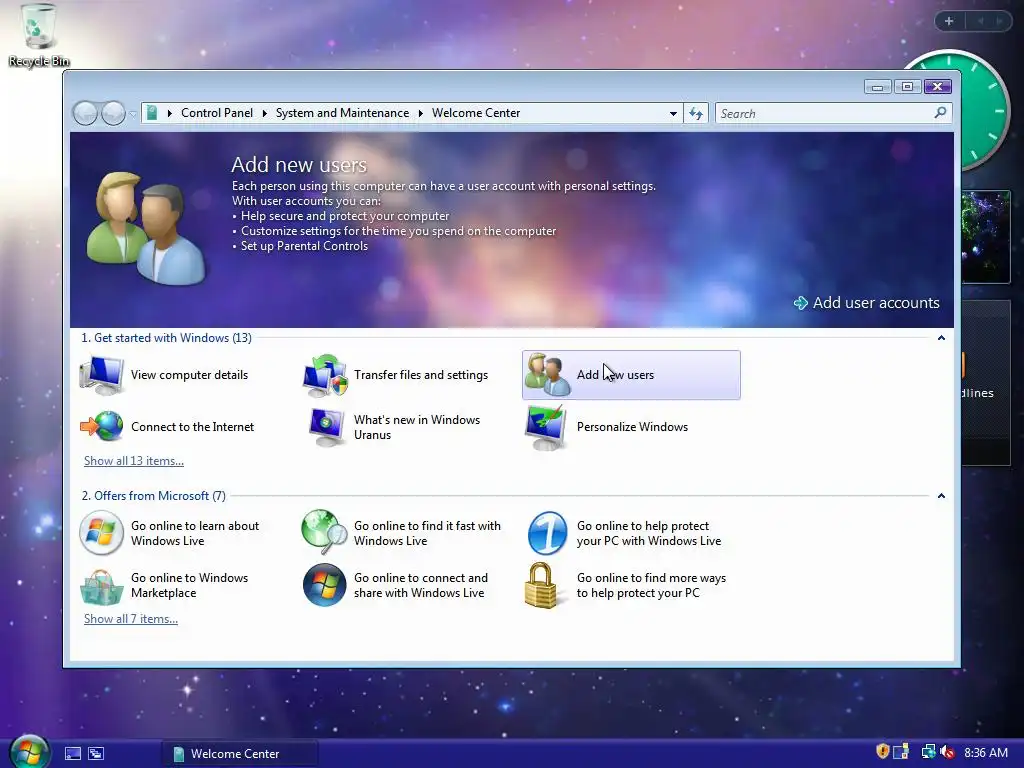1024x768 pixels.
Task: Click System and Maintenance breadcrumb
Action: tap(342, 113)
